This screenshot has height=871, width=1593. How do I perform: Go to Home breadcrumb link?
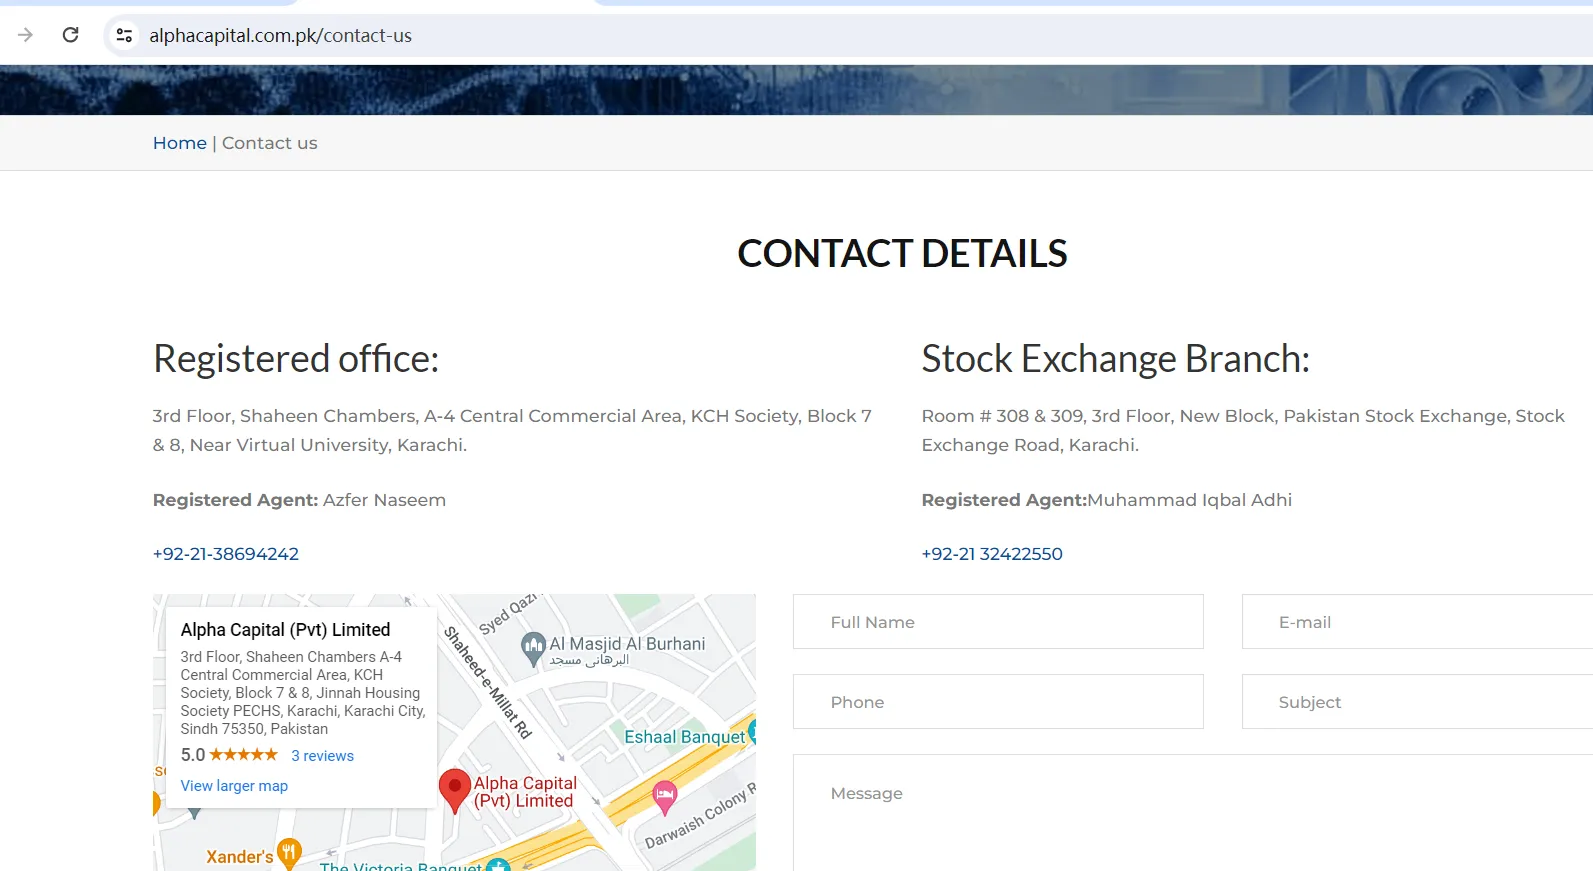[x=180, y=143]
